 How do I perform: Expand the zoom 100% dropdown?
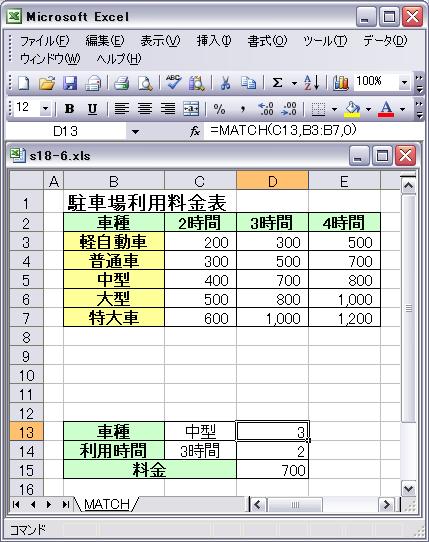click(x=404, y=83)
